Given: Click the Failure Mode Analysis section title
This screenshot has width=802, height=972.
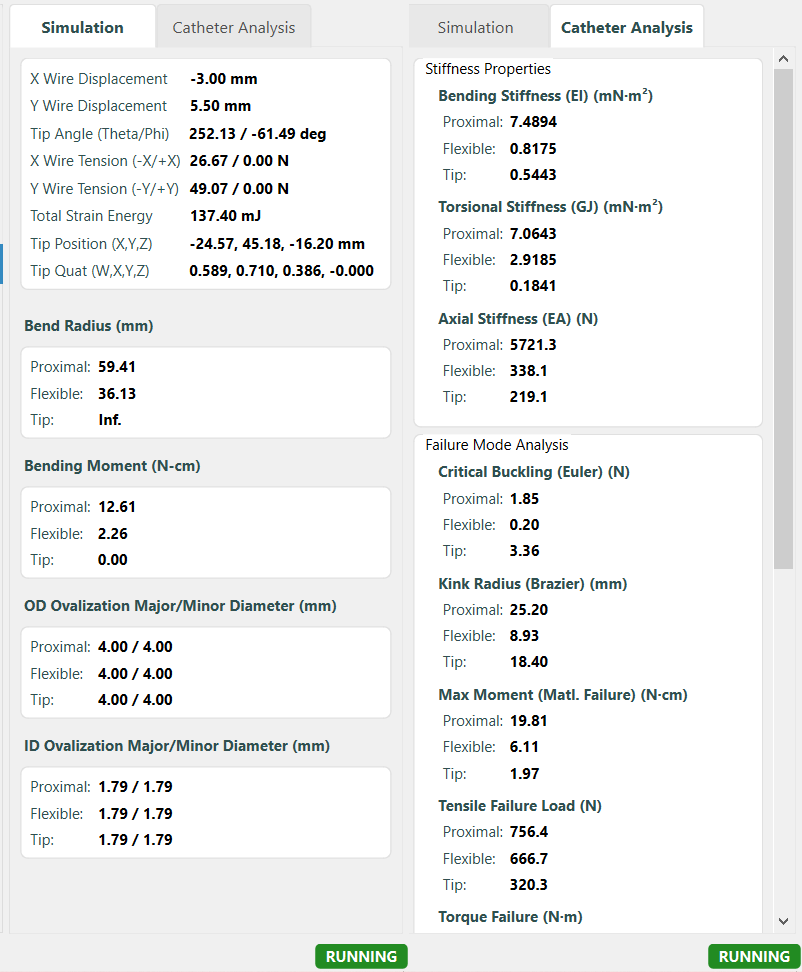Looking at the screenshot, I should [496, 445].
